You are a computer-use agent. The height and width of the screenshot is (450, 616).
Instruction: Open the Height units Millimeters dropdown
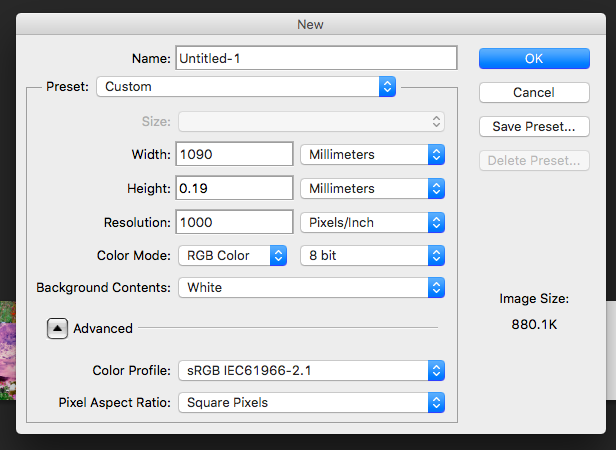coord(372,189)
